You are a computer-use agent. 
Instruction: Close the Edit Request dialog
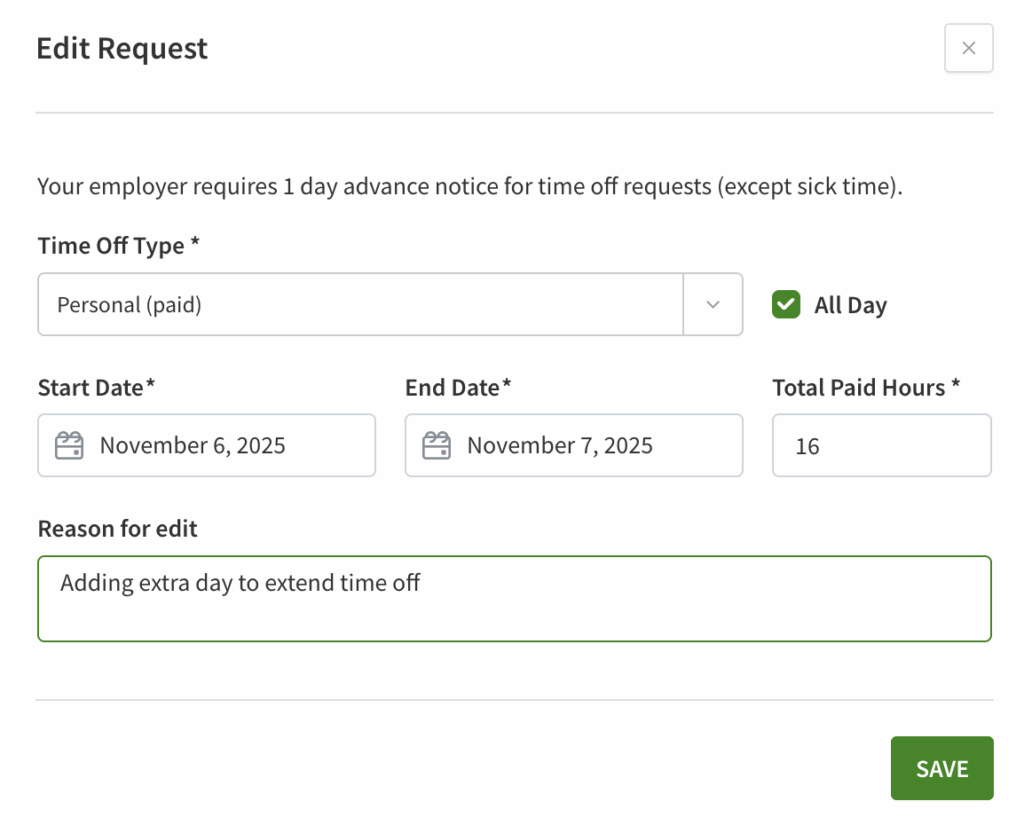pyautogui.click(x=968, y=48)
